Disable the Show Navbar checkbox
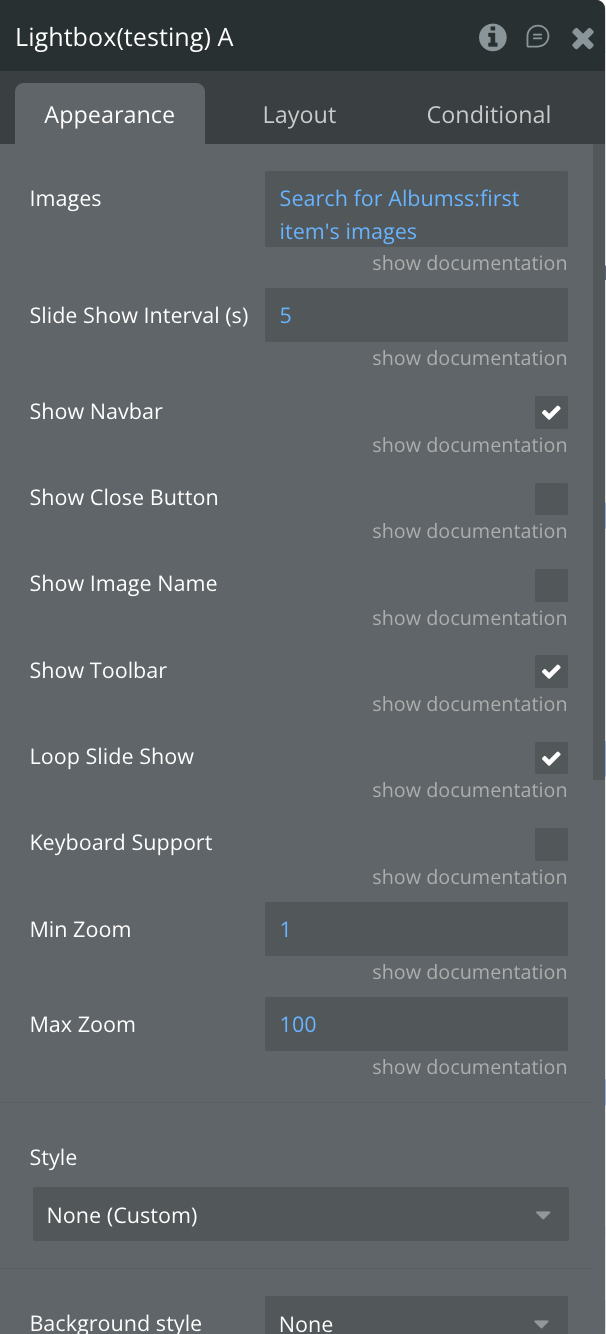This screenshot has height=1334, width=606. [x=551, y=412]
